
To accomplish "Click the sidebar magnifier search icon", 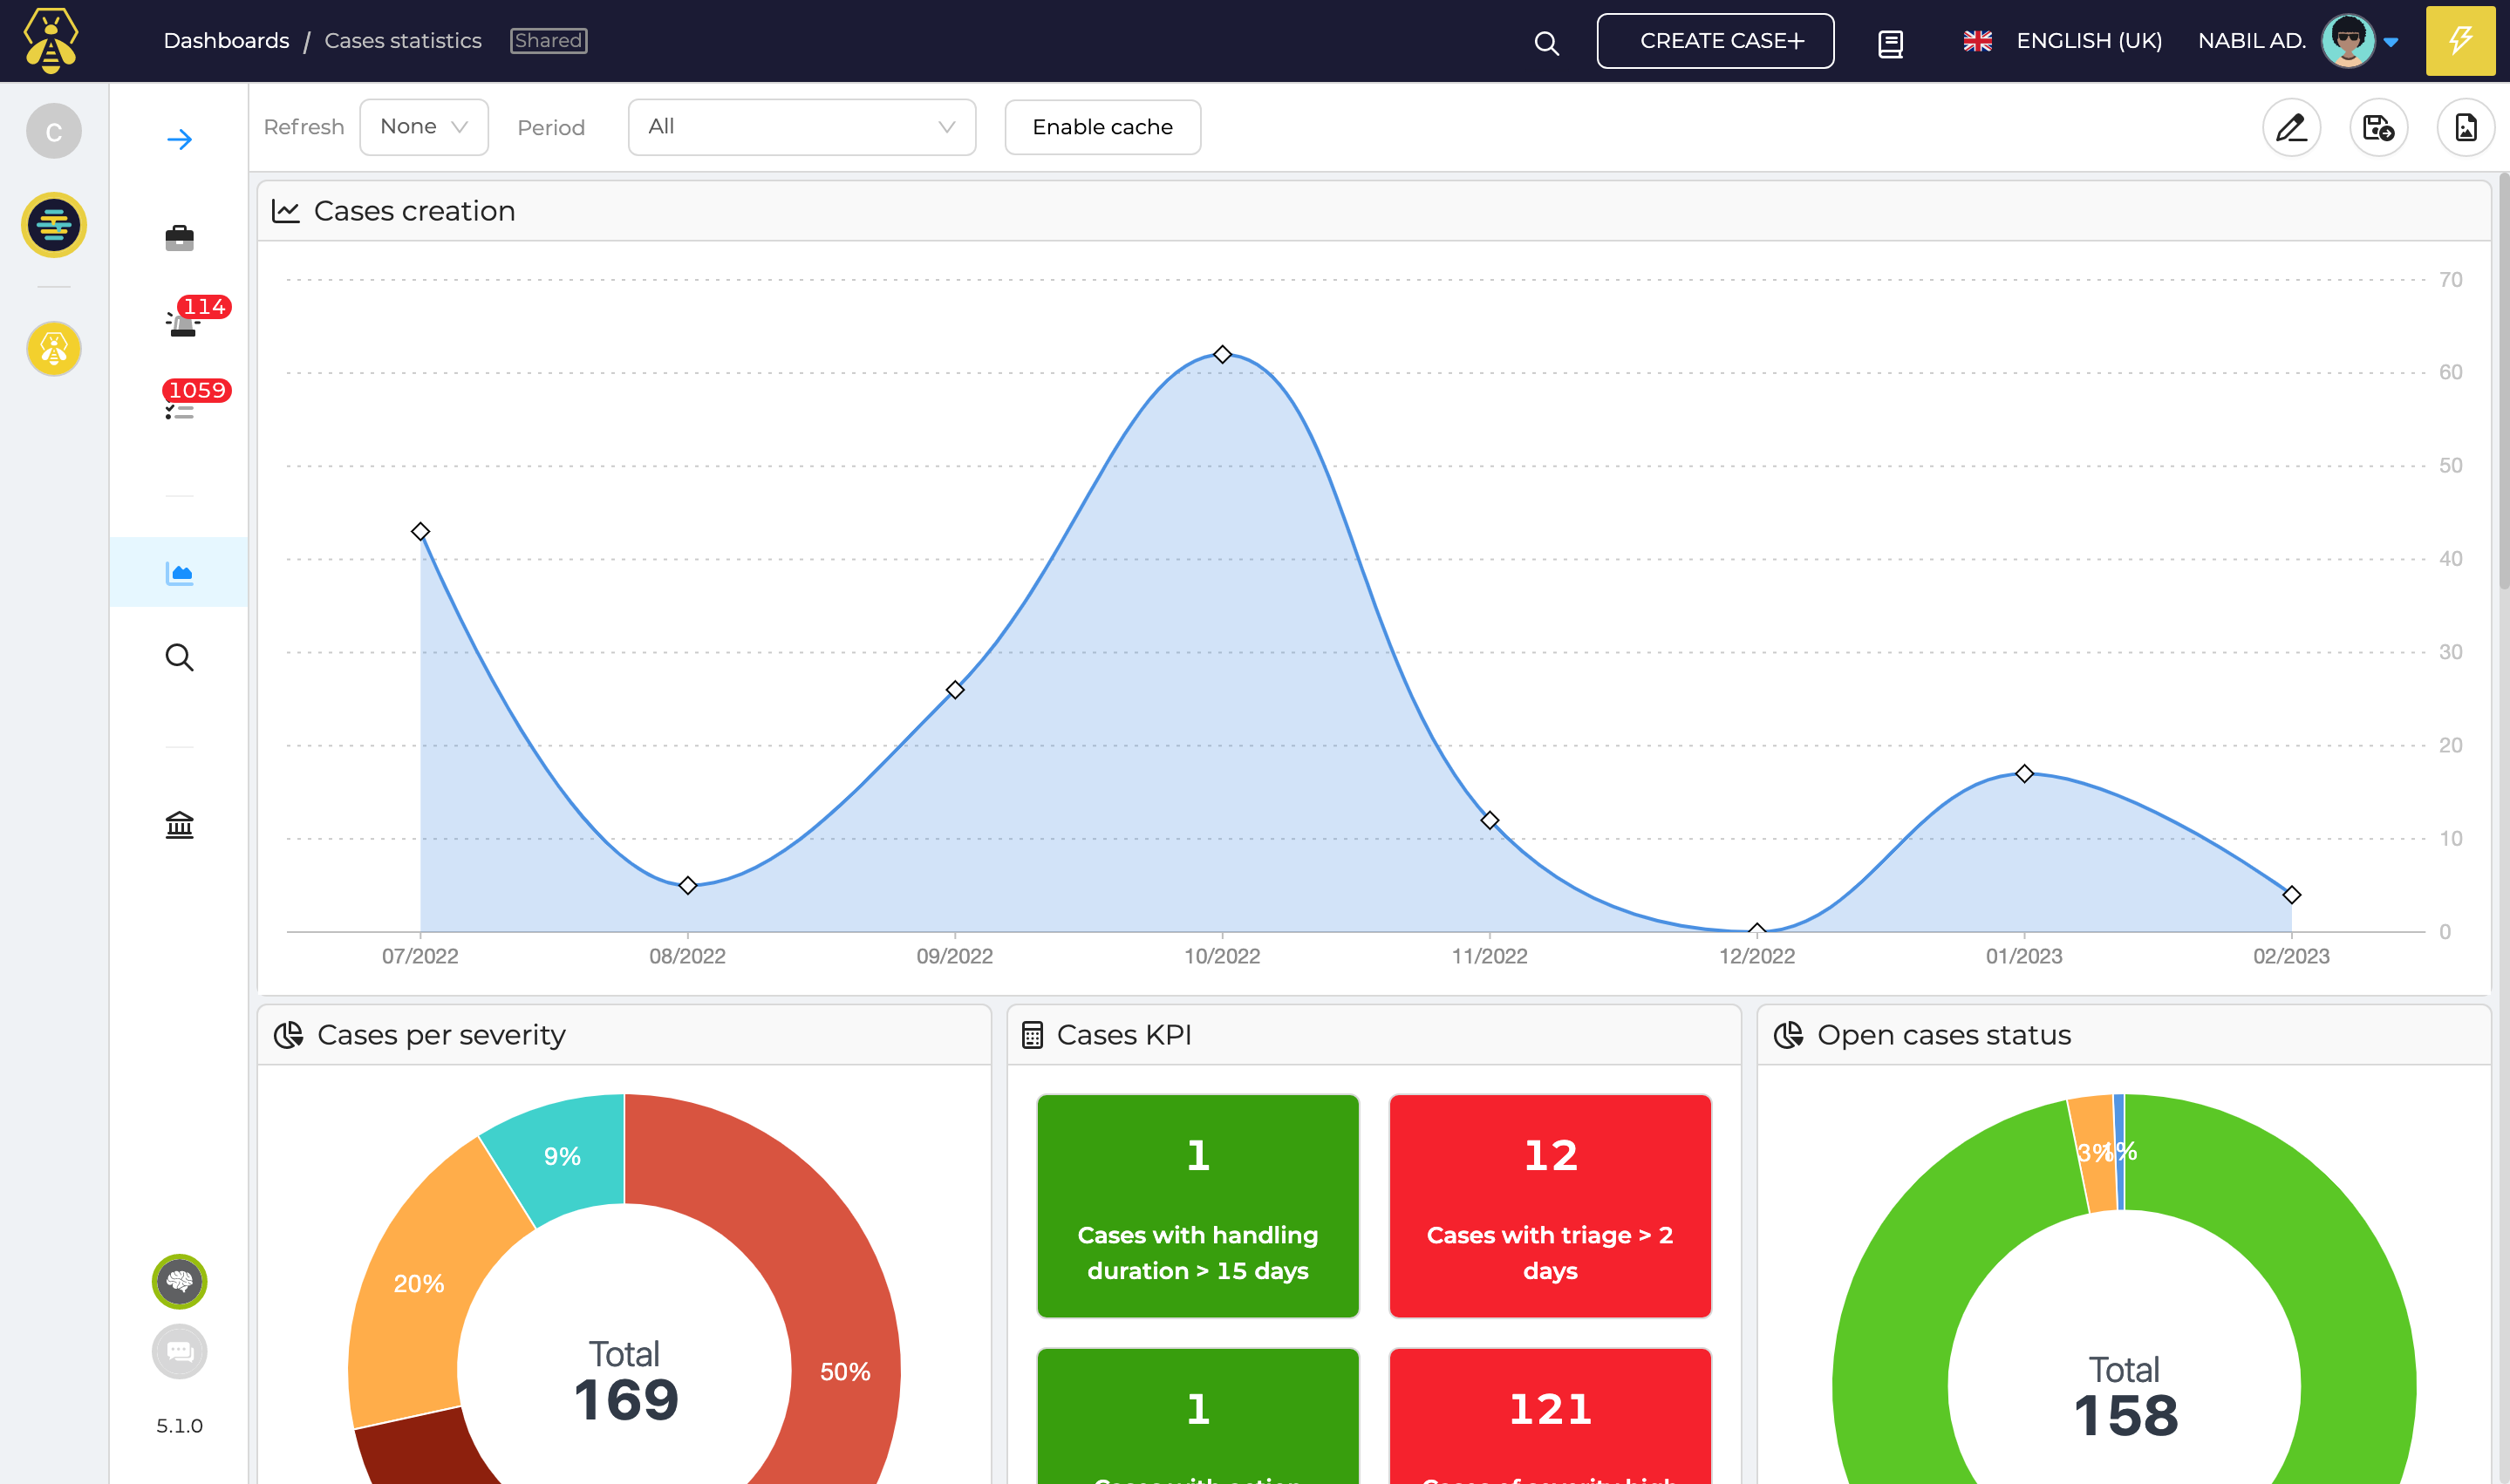I will (x=179, y=657).
